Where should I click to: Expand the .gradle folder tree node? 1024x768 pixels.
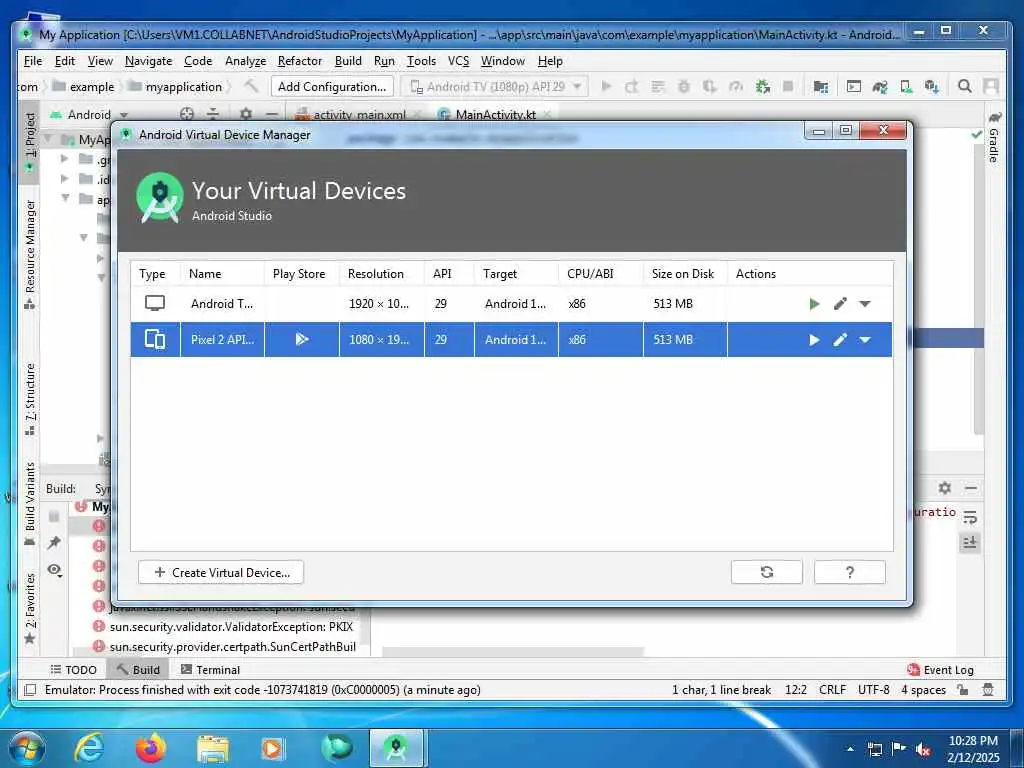click(64, 159)
